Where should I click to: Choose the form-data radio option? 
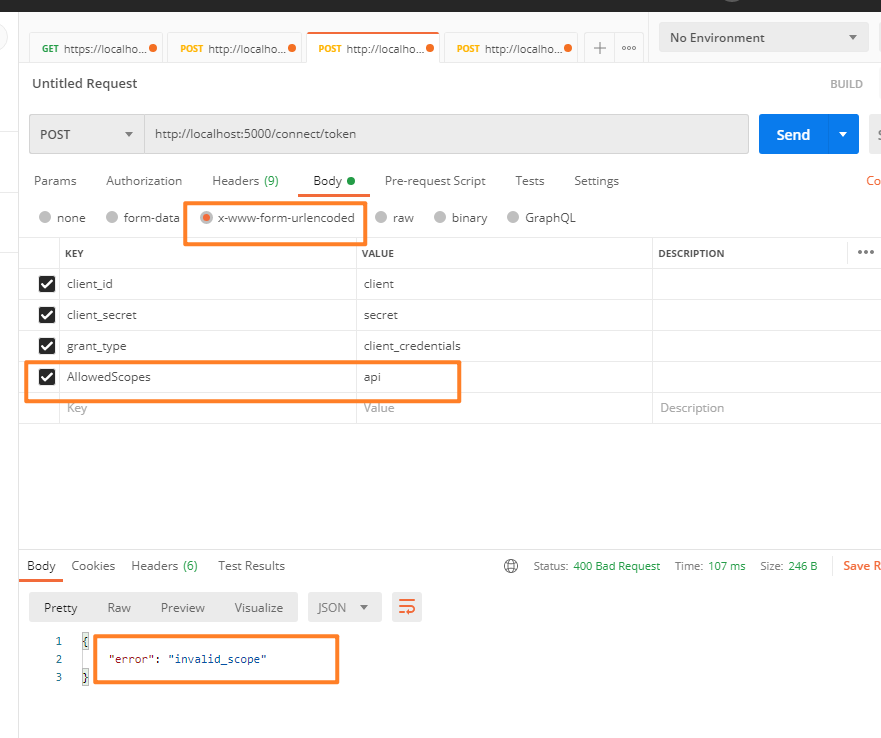112,218
